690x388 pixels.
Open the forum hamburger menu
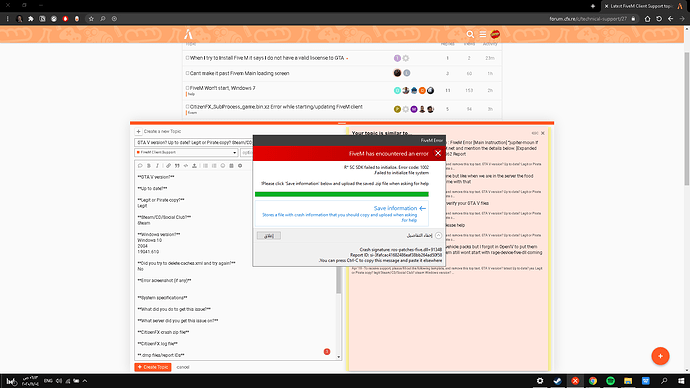pyautogui.click(x=483, y=34)
